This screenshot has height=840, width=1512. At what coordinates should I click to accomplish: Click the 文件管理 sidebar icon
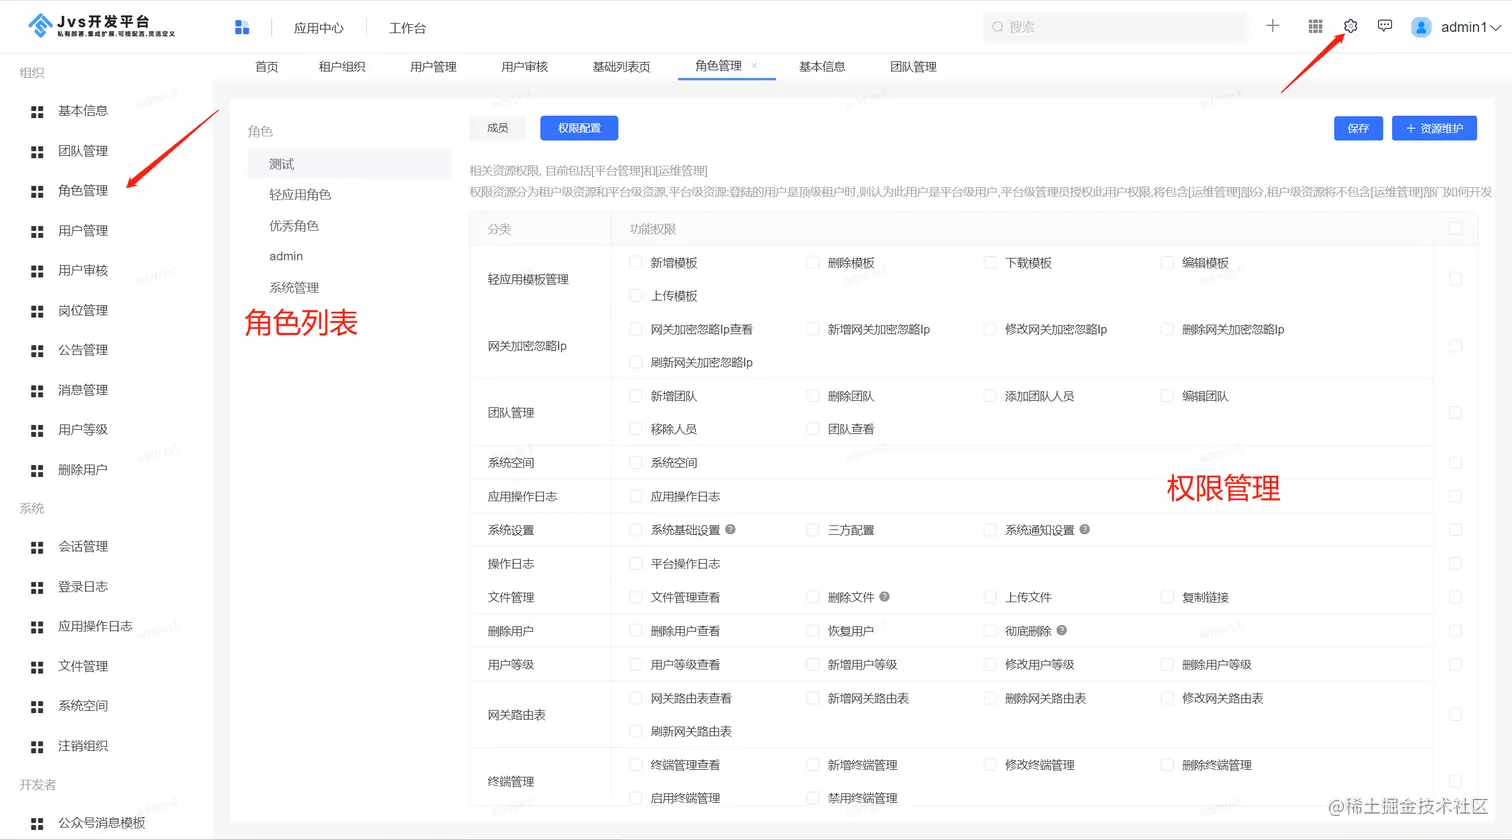37,667
